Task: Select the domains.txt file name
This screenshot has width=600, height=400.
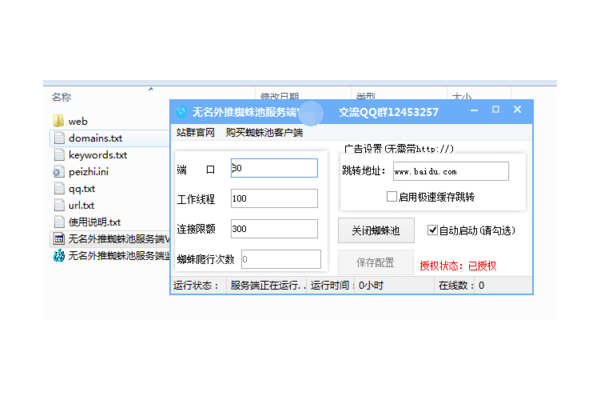Action: (95, 138)
